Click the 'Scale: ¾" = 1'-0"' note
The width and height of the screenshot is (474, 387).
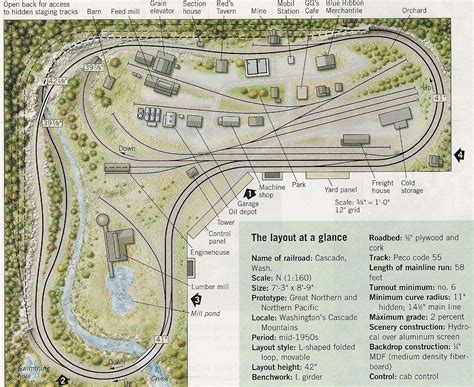362,202
